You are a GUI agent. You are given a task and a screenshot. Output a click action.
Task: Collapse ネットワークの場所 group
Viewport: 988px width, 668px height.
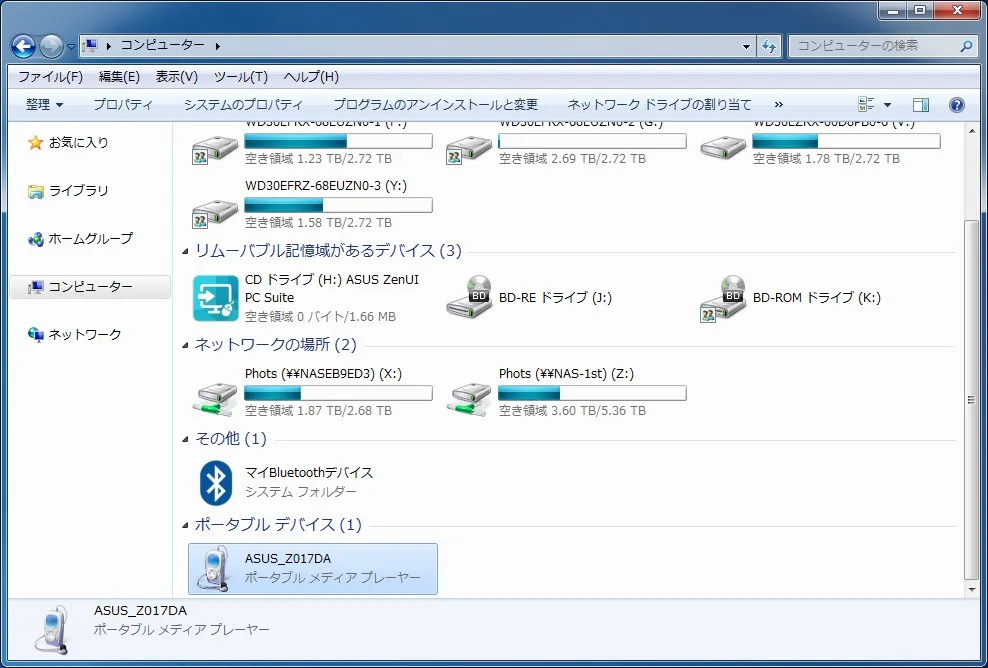tap(185, 346)
